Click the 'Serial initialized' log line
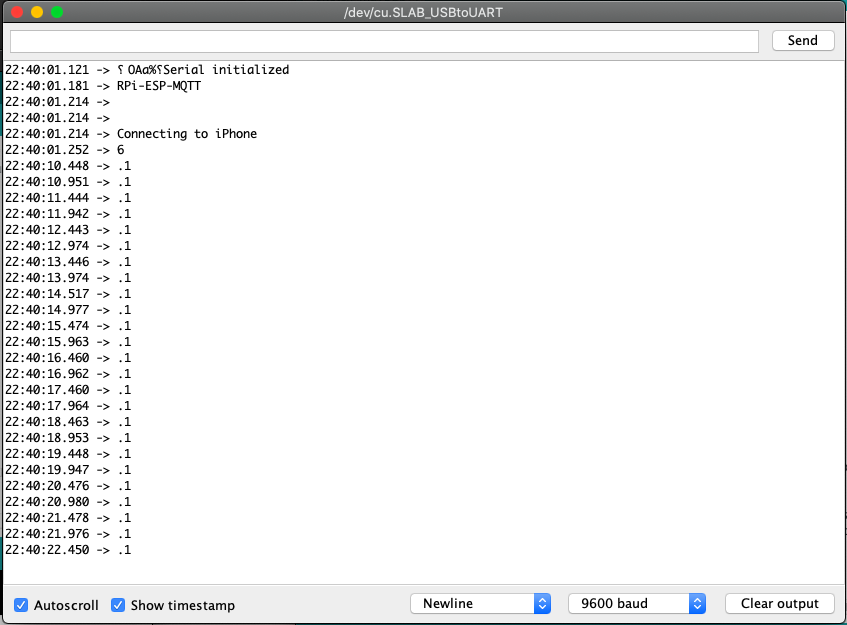Image resolution: width=847 pixels, height=625 pixels. click(x=147, y=70)
